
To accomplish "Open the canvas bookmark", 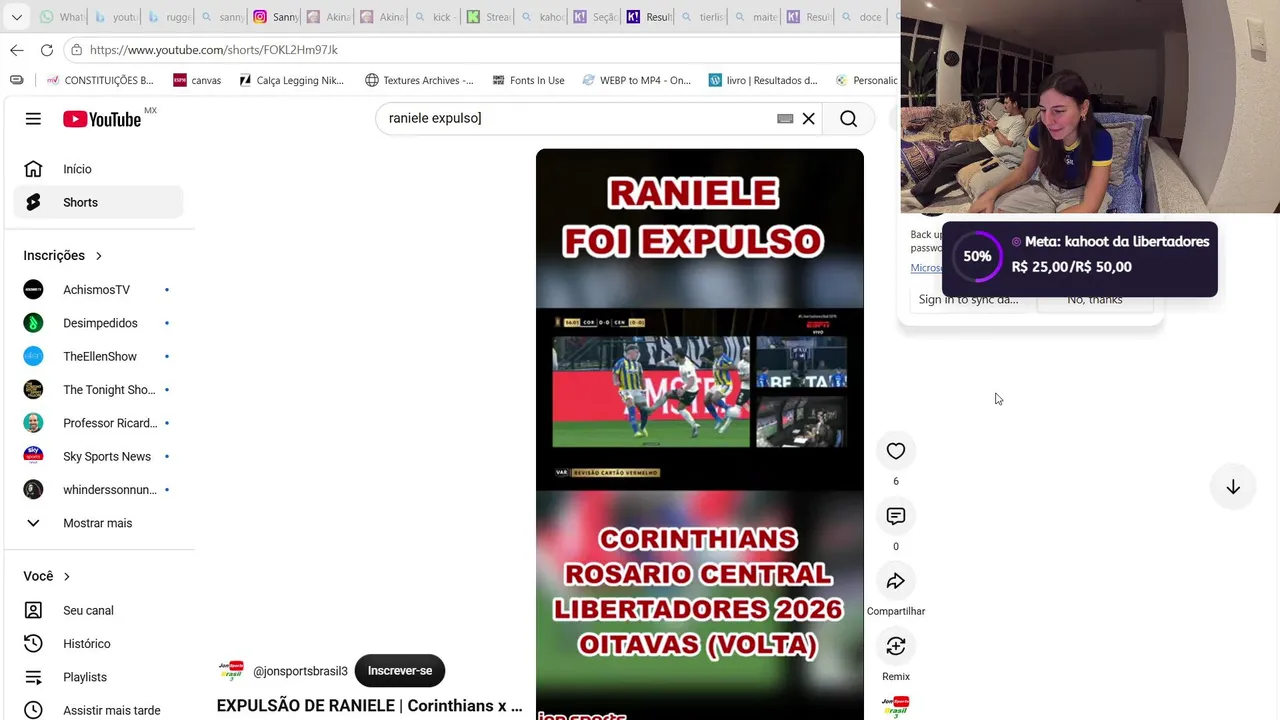I will (197, 80).
